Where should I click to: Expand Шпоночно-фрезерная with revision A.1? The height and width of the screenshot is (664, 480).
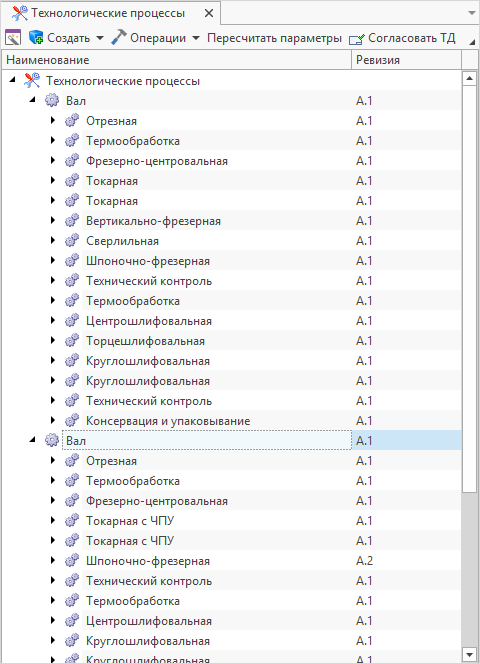tap(53, 260)
